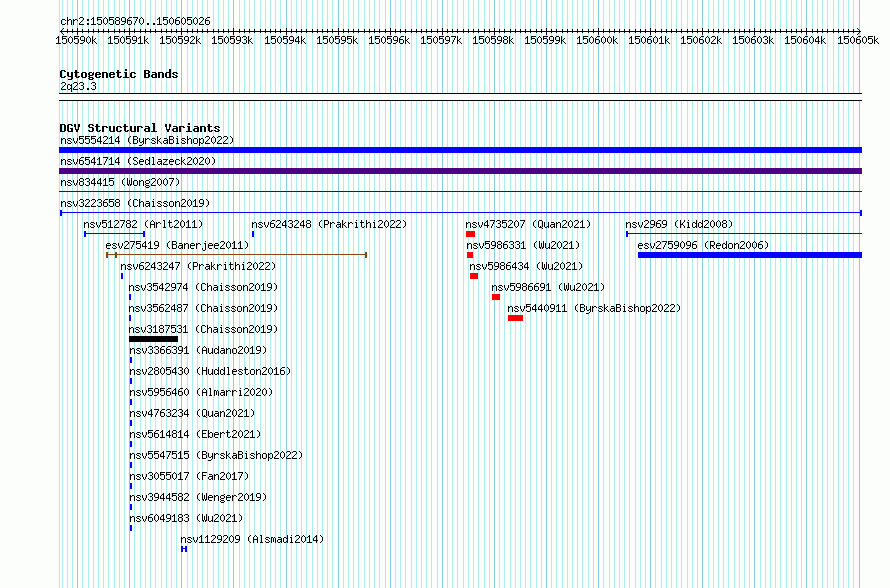Open the nsv3944582 (Wenger2019) label
This screenshot has height=588, width=890.
(198, 497)
